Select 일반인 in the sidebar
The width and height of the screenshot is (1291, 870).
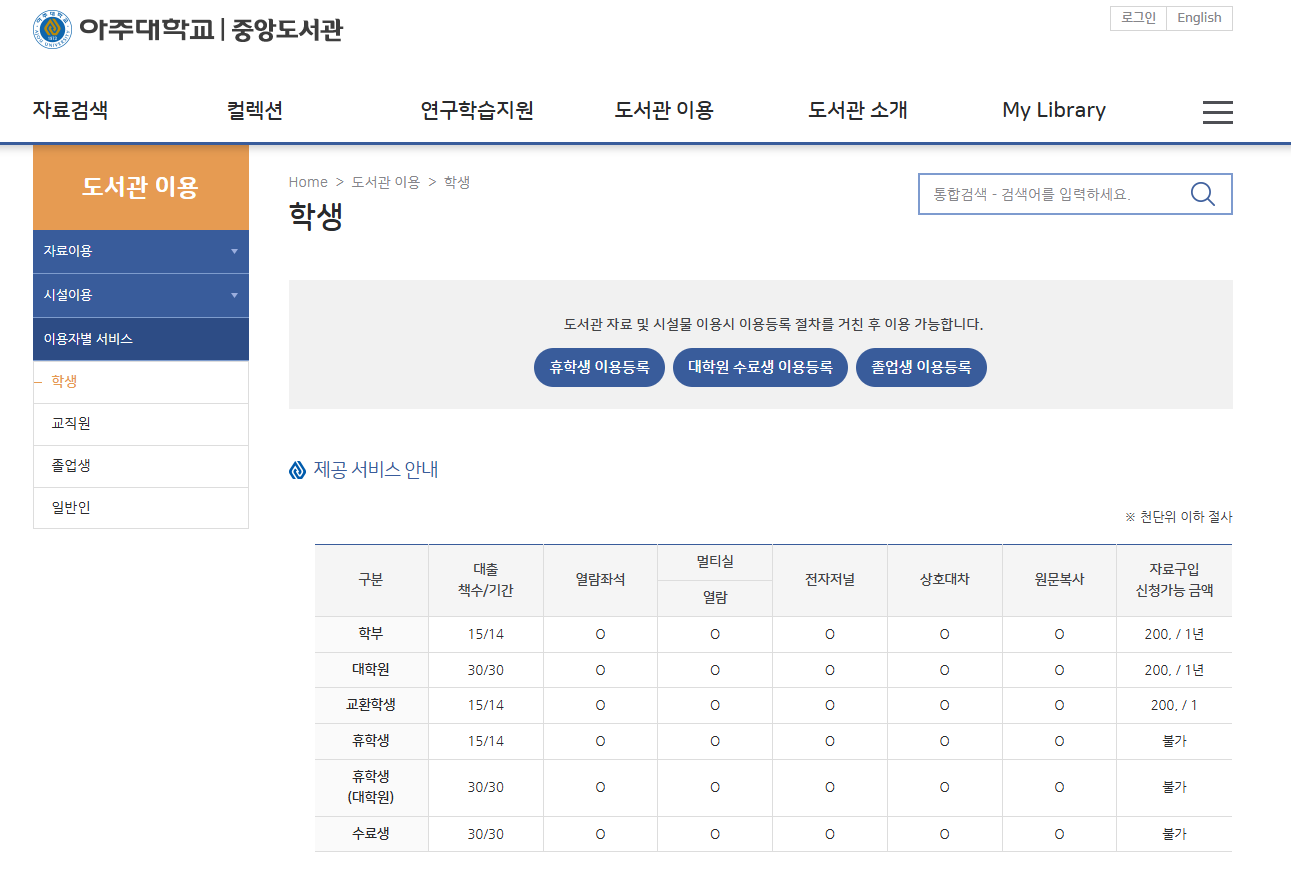click(71, 508)
